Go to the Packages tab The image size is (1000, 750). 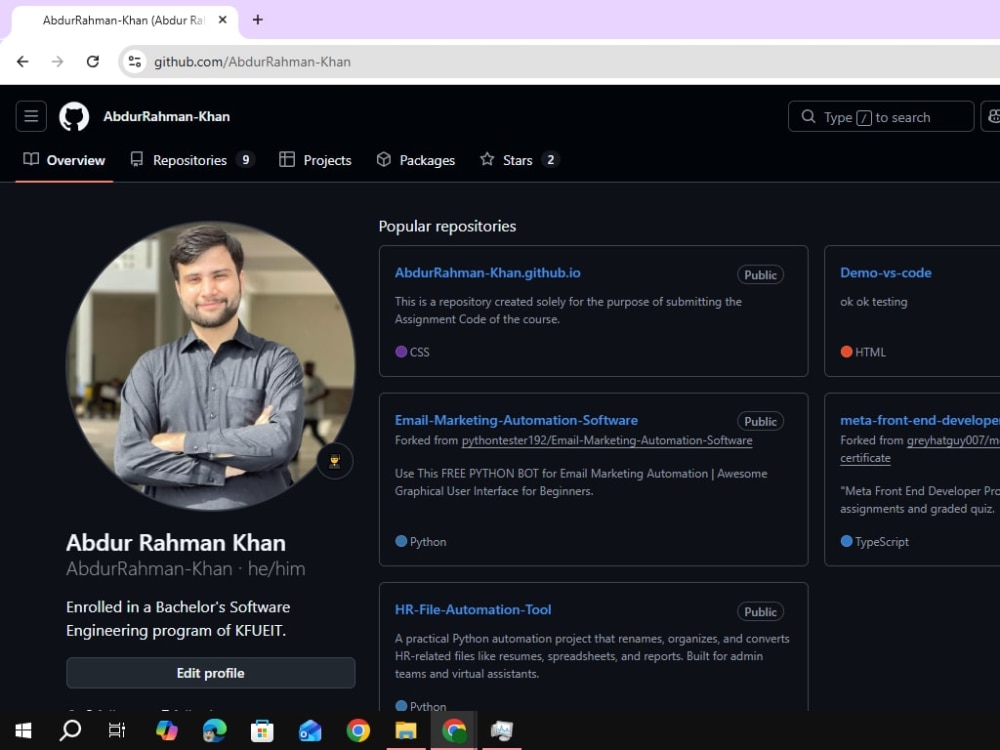[416, 160]
